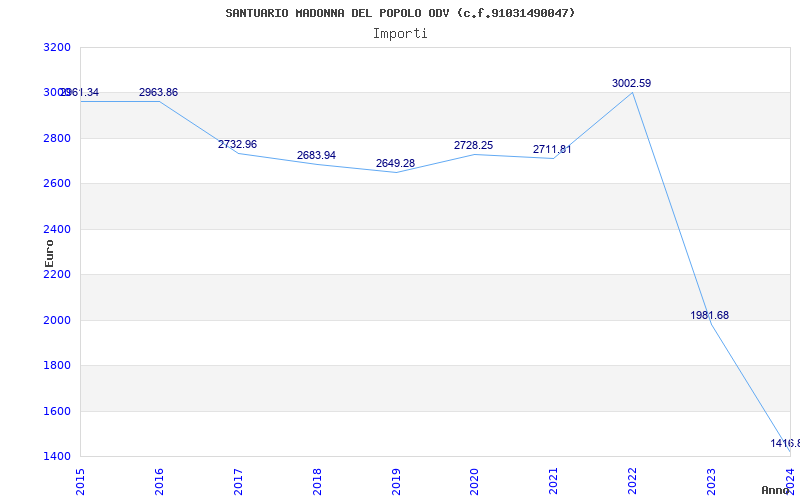
Task: Select the 2015 year axis label
Action: 80,482
